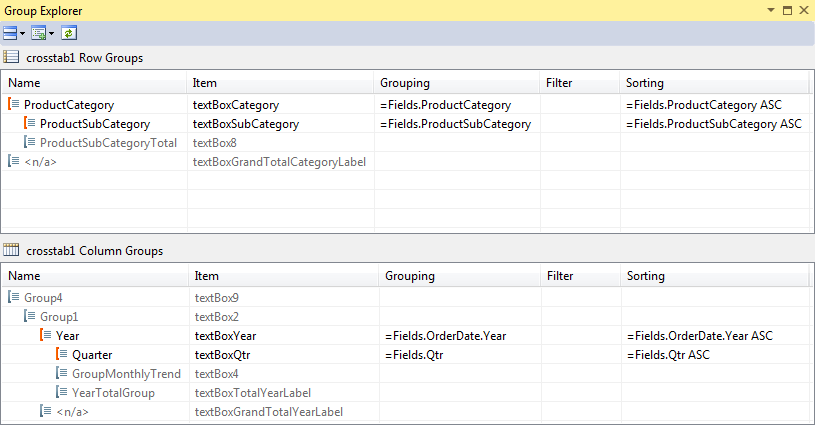Click the =Fields.Qtr grouping cell
Screen dimensions: 815x425
[460, 354]
